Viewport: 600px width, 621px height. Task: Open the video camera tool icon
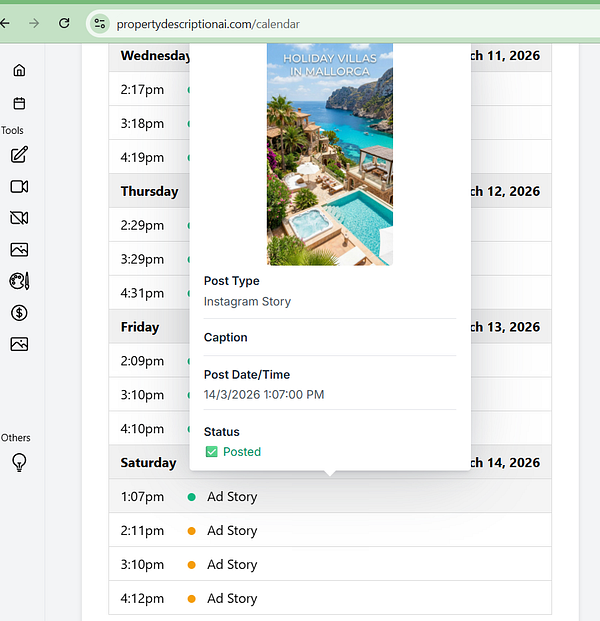[x=19, y=187]
